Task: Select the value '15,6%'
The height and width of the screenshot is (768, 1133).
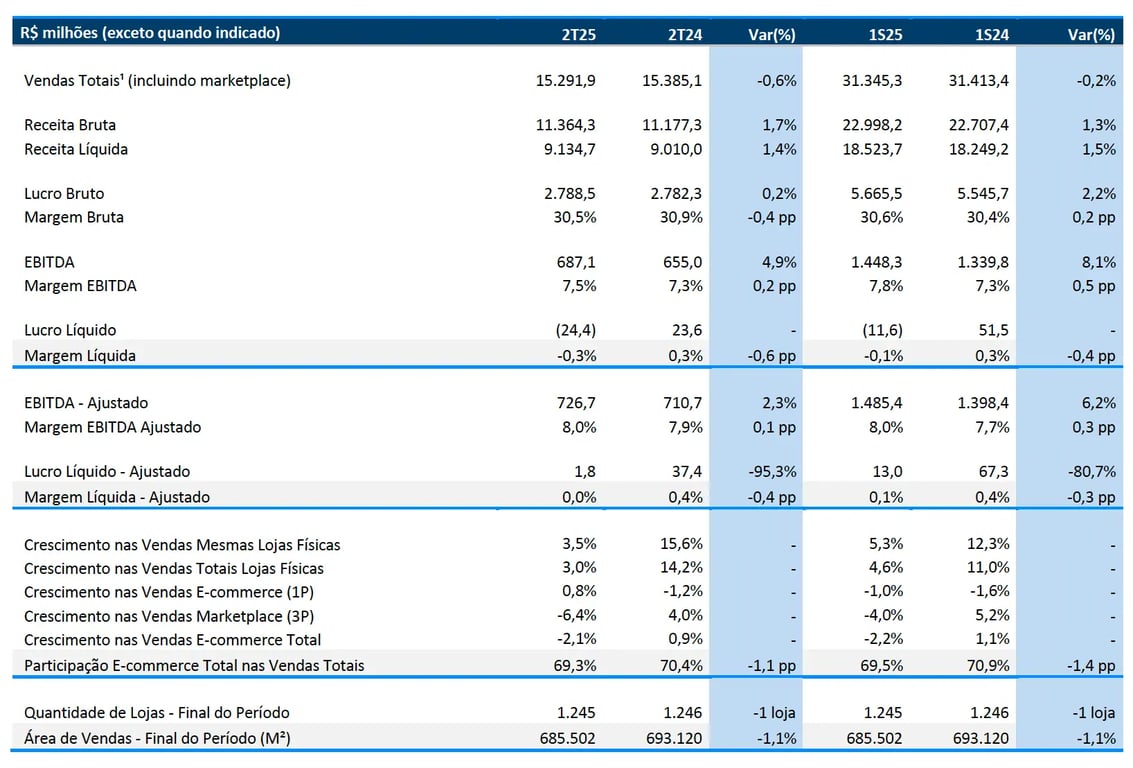Action: 681,543
